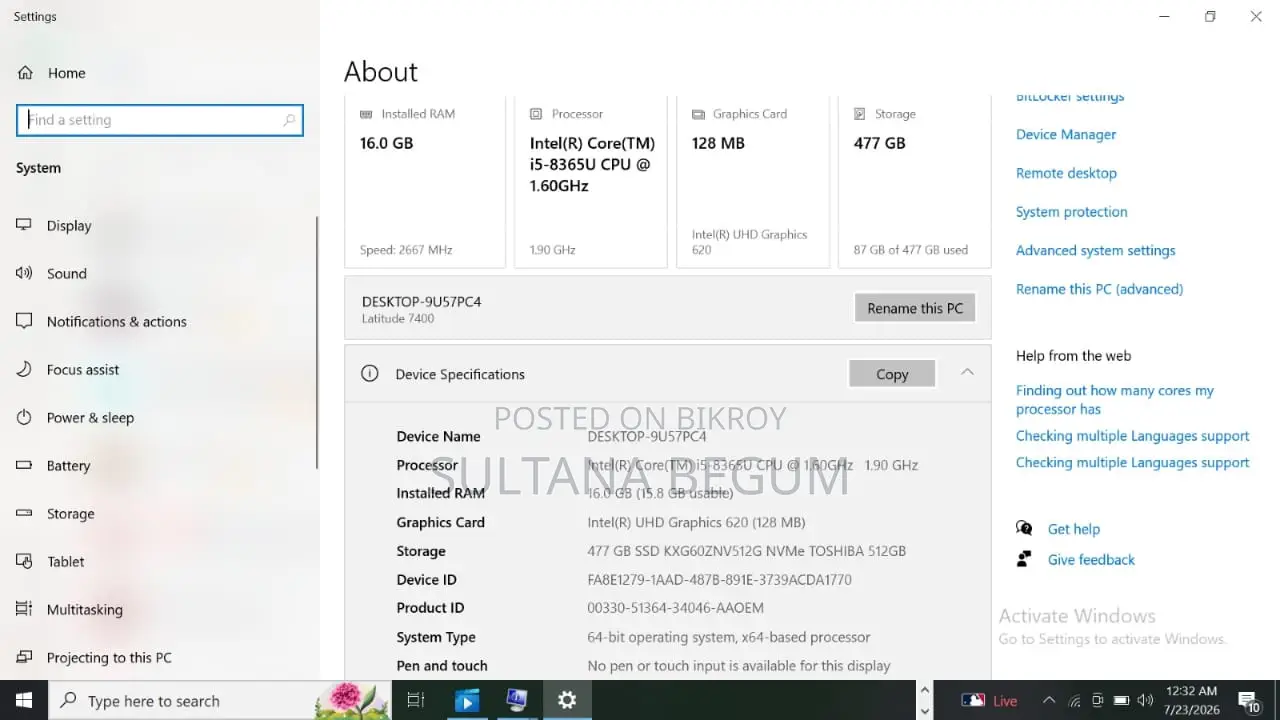
Task: Open Remote desktop link
Action: [x=1066, y=173]
